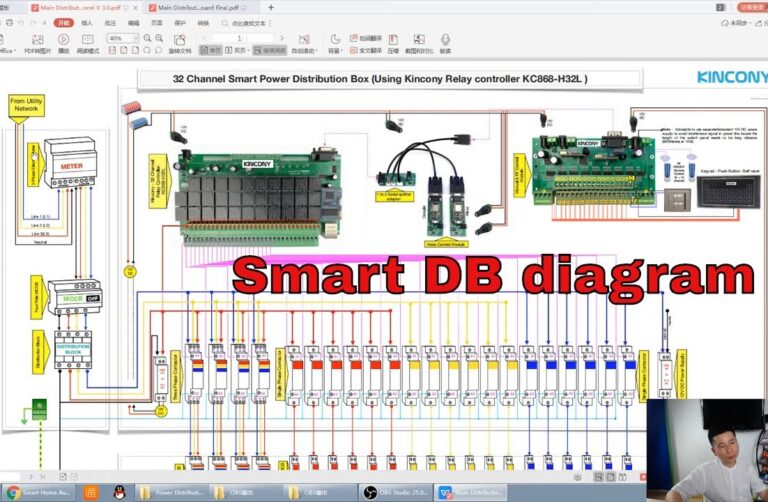Click the microphone read-aloud icon
The width and height of the screenshot is (768, 502).
(445, 43)
